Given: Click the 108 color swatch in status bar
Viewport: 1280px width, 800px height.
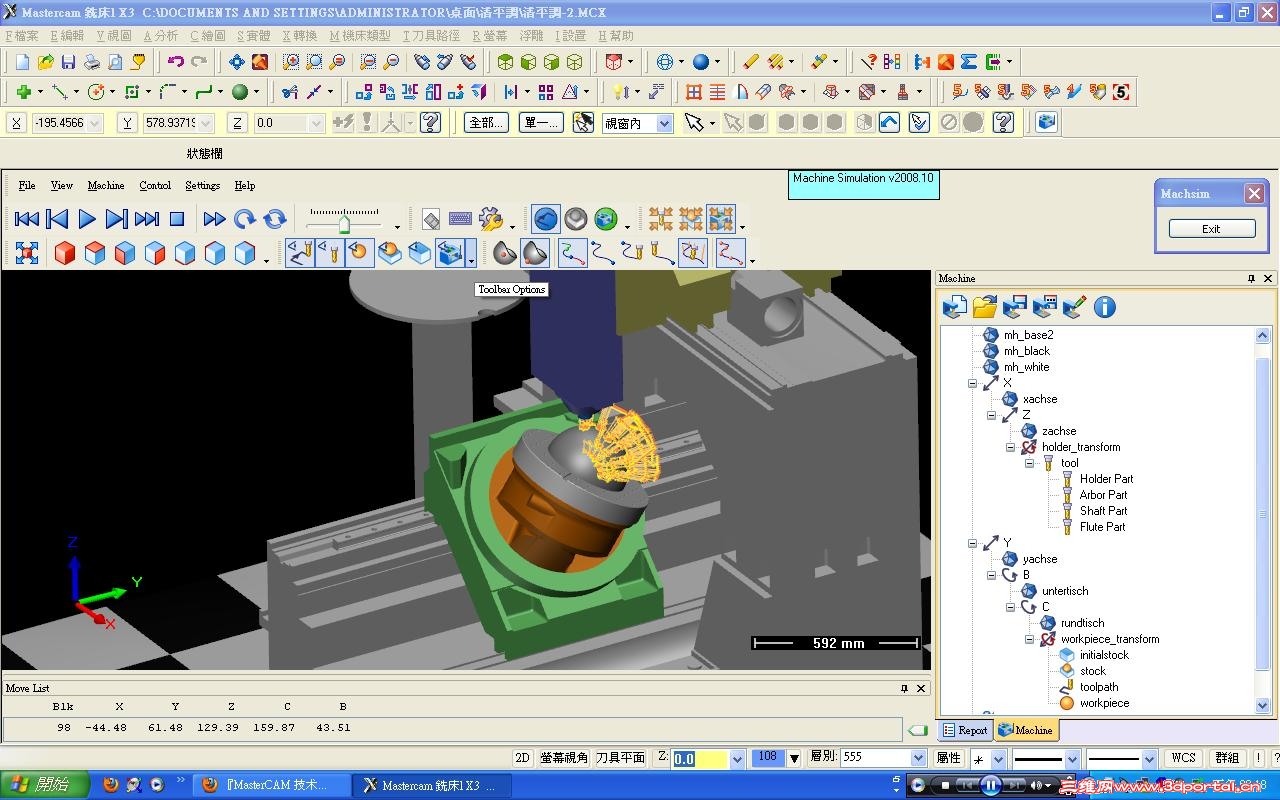Looking at the screenshot, I should point(768,758).
